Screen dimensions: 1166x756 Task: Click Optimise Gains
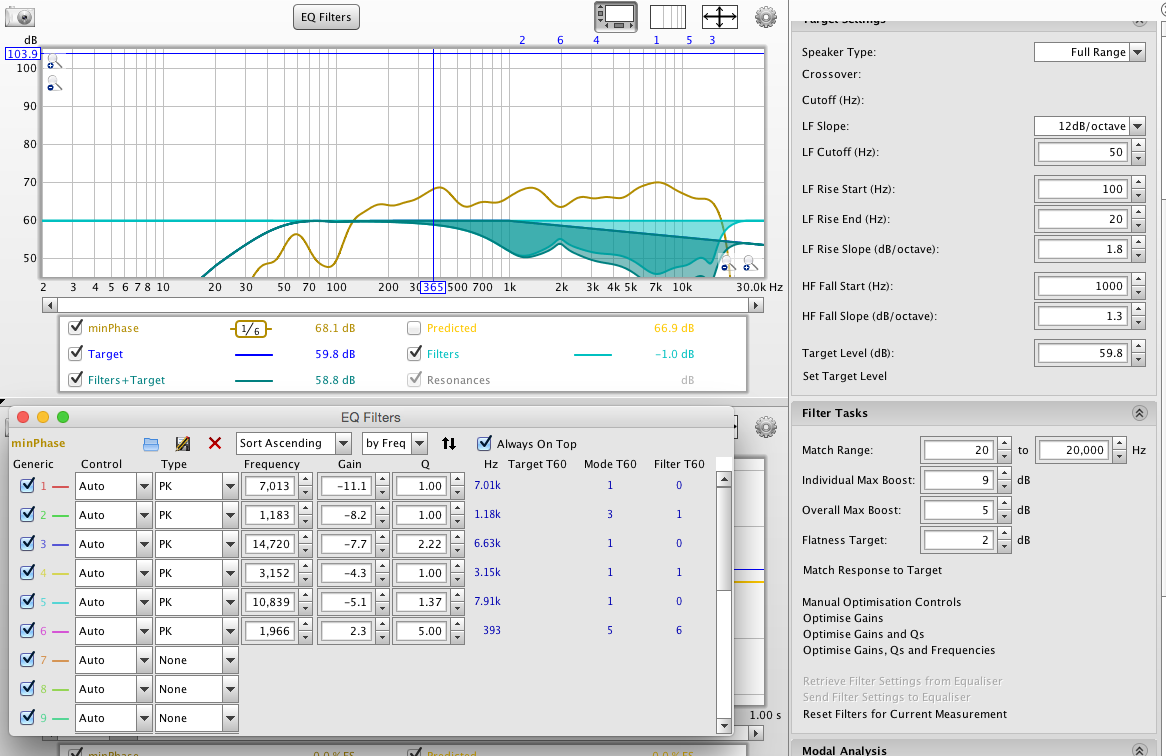click(x=843, y=618)
